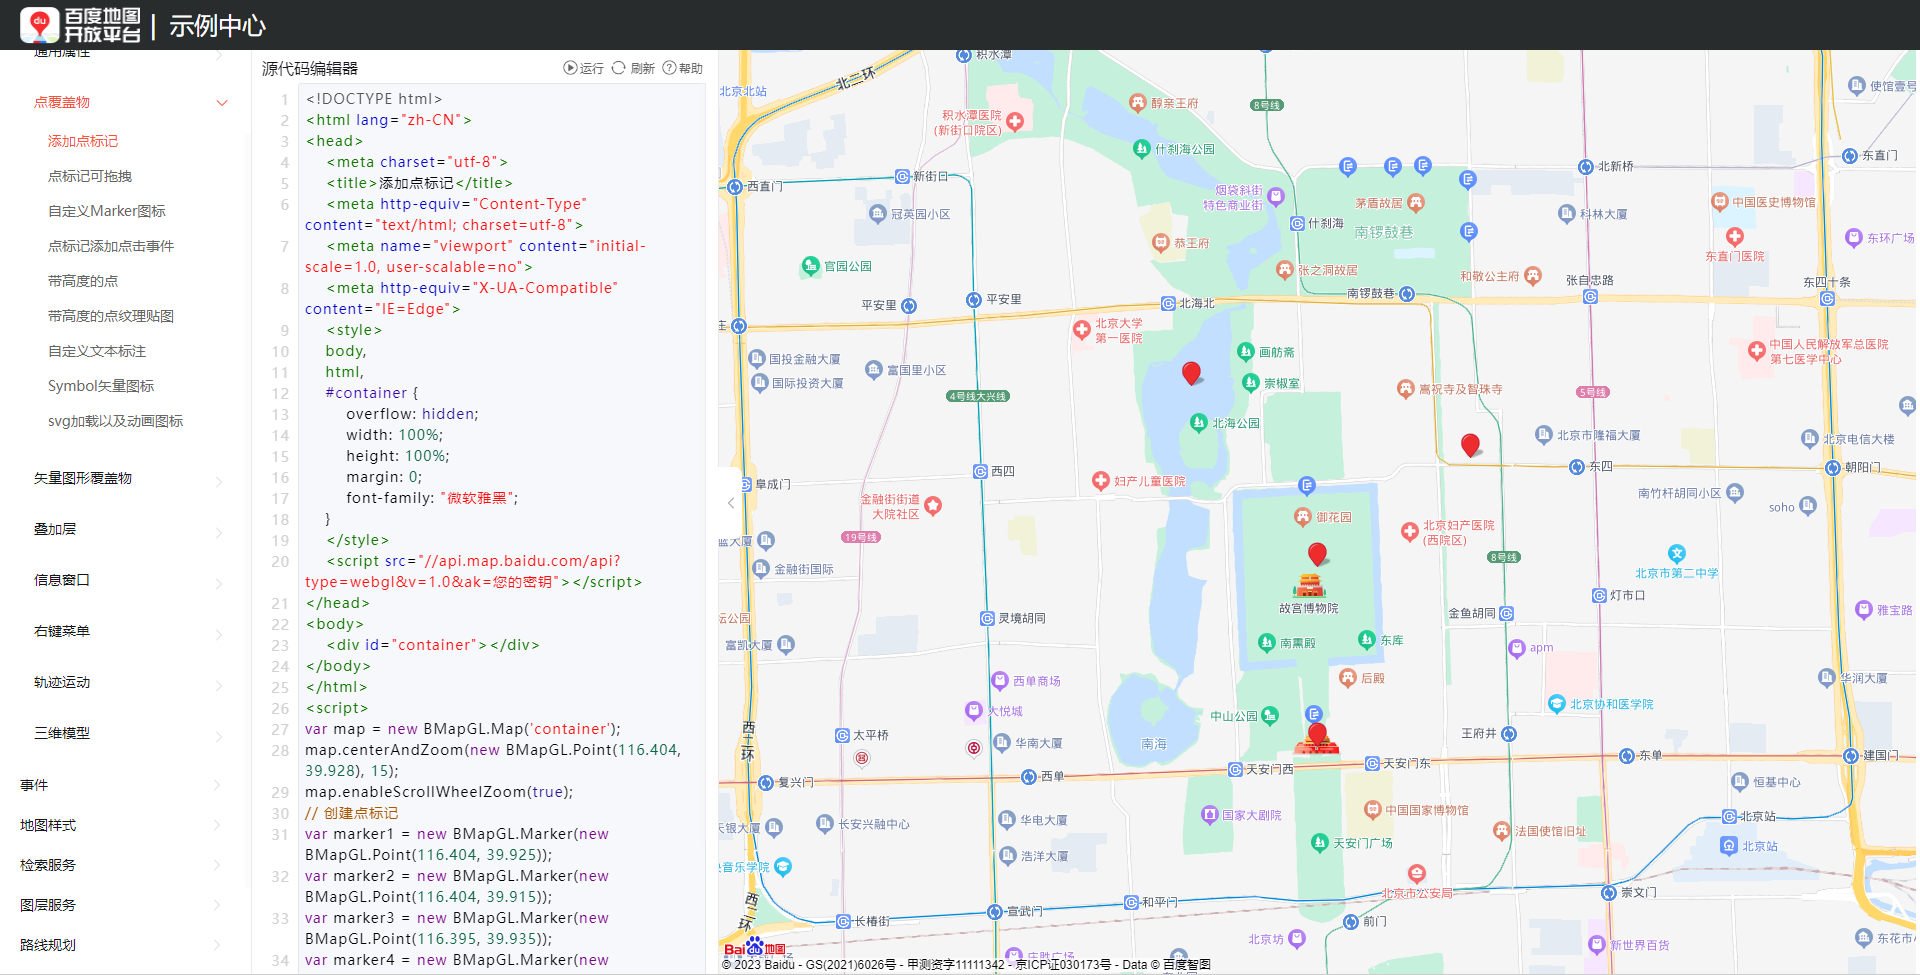Click 北海公园 park icon
This screenshot has width=1920, height=975.
pyautogui.click(x=1198, y=423)
